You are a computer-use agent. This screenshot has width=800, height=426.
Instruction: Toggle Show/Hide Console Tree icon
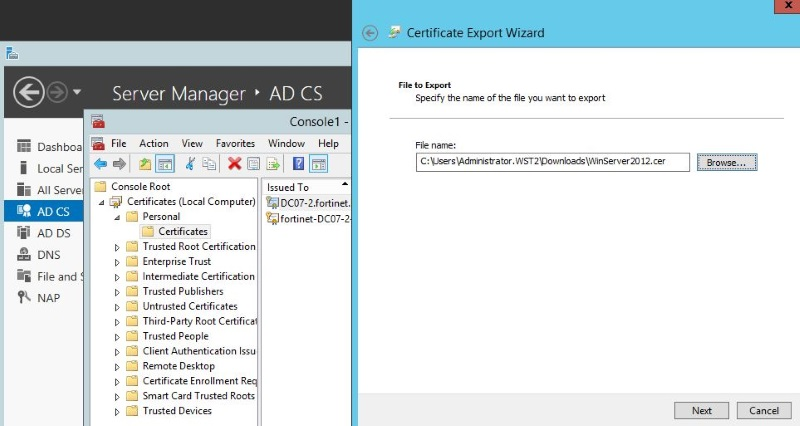coord(165,164)
